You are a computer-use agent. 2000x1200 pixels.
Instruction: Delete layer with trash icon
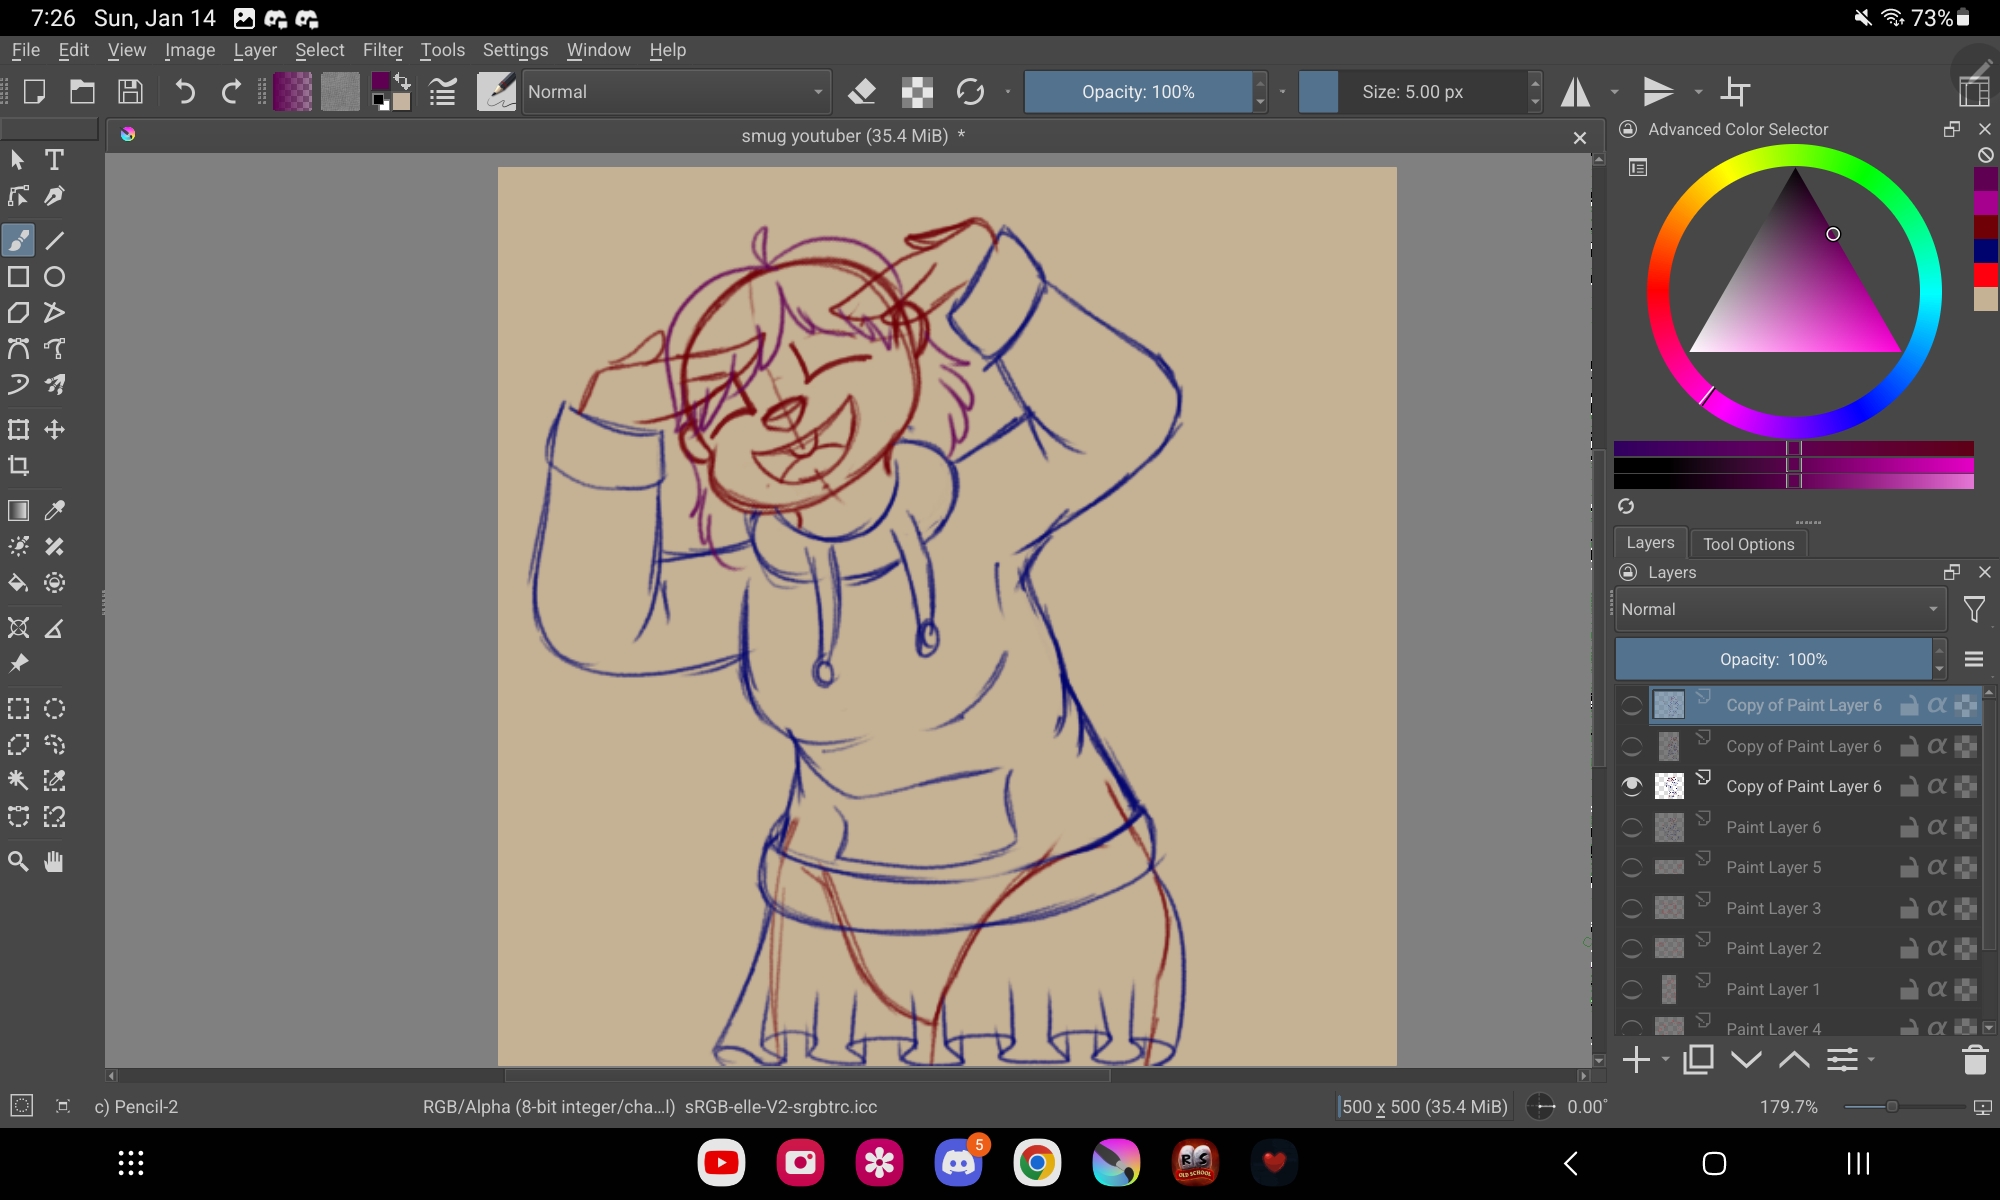[x=1974, y=1060]
